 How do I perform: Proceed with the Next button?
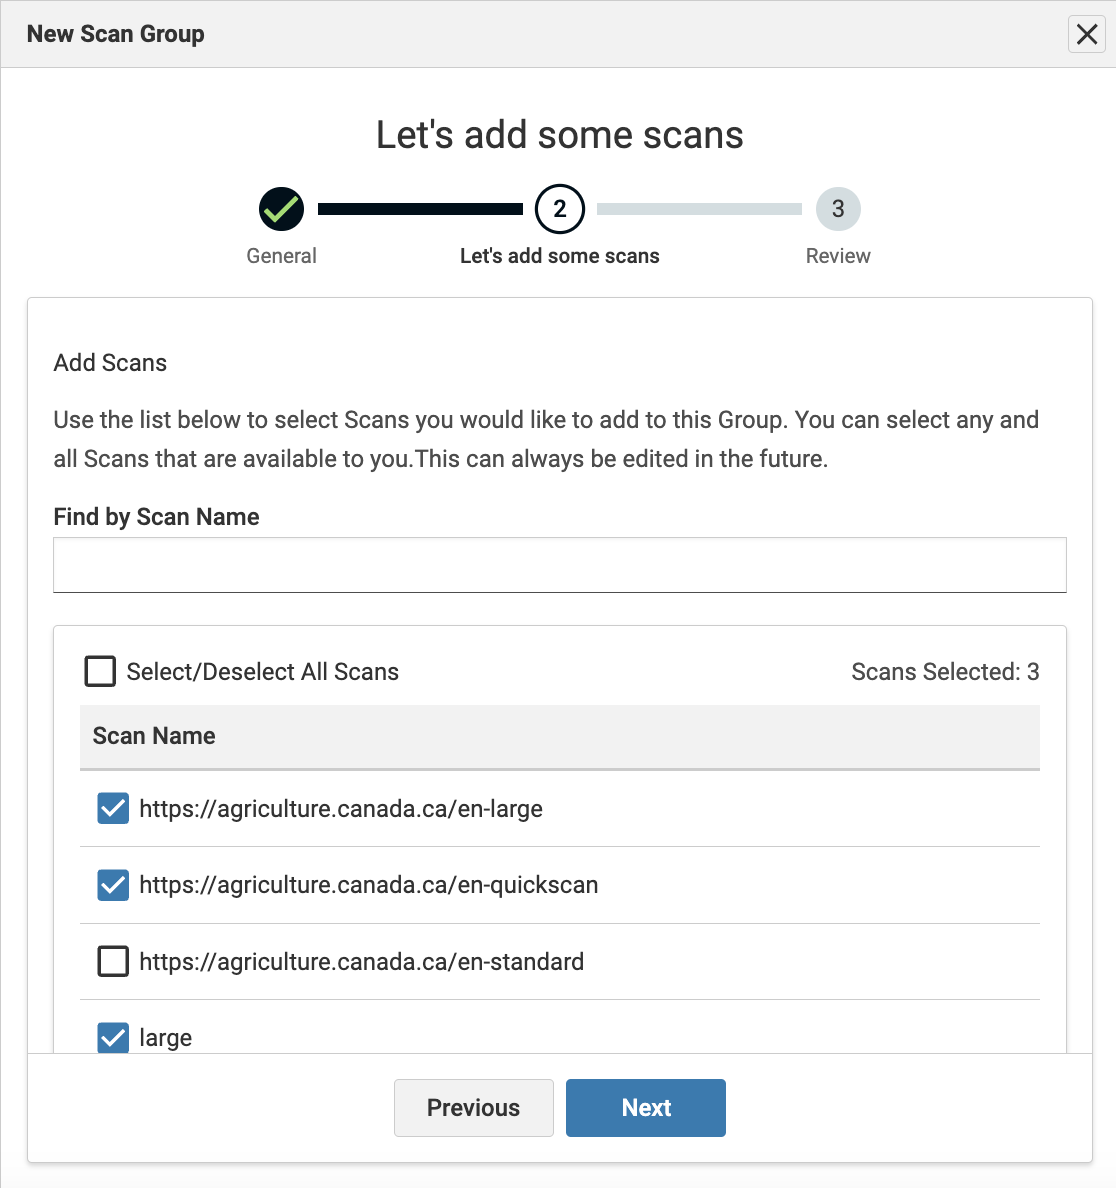click(646, 1108)
